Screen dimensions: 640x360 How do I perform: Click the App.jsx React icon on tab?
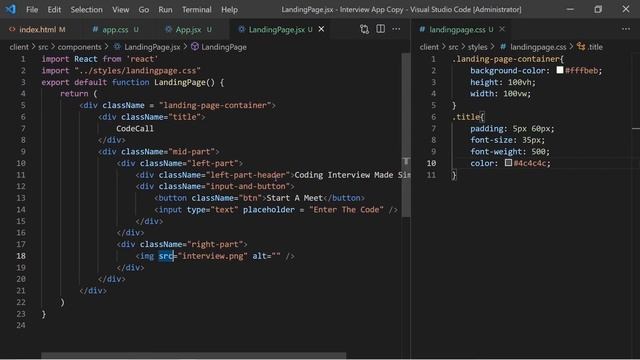point(168,29)
